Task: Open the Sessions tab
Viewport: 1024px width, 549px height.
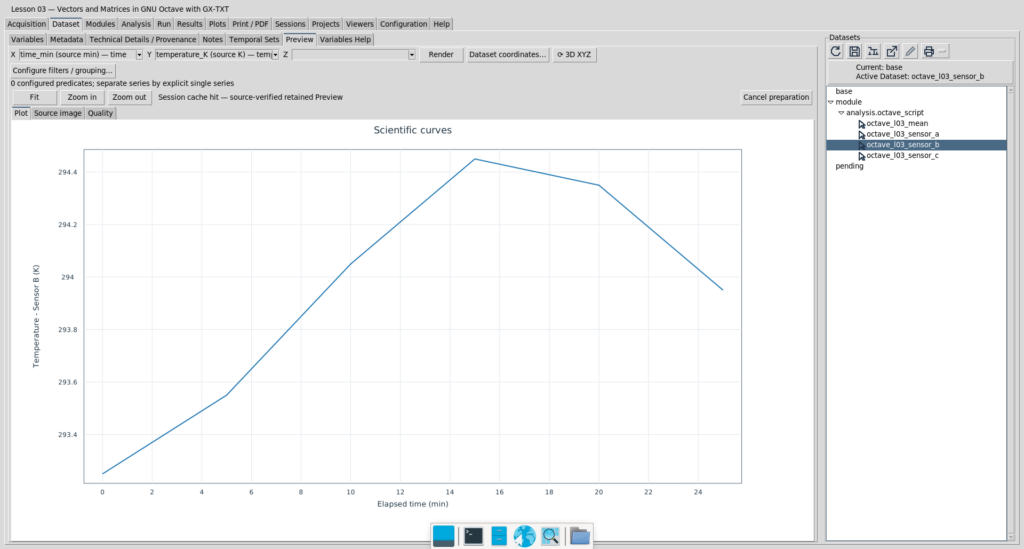Action: click(290, 24)
